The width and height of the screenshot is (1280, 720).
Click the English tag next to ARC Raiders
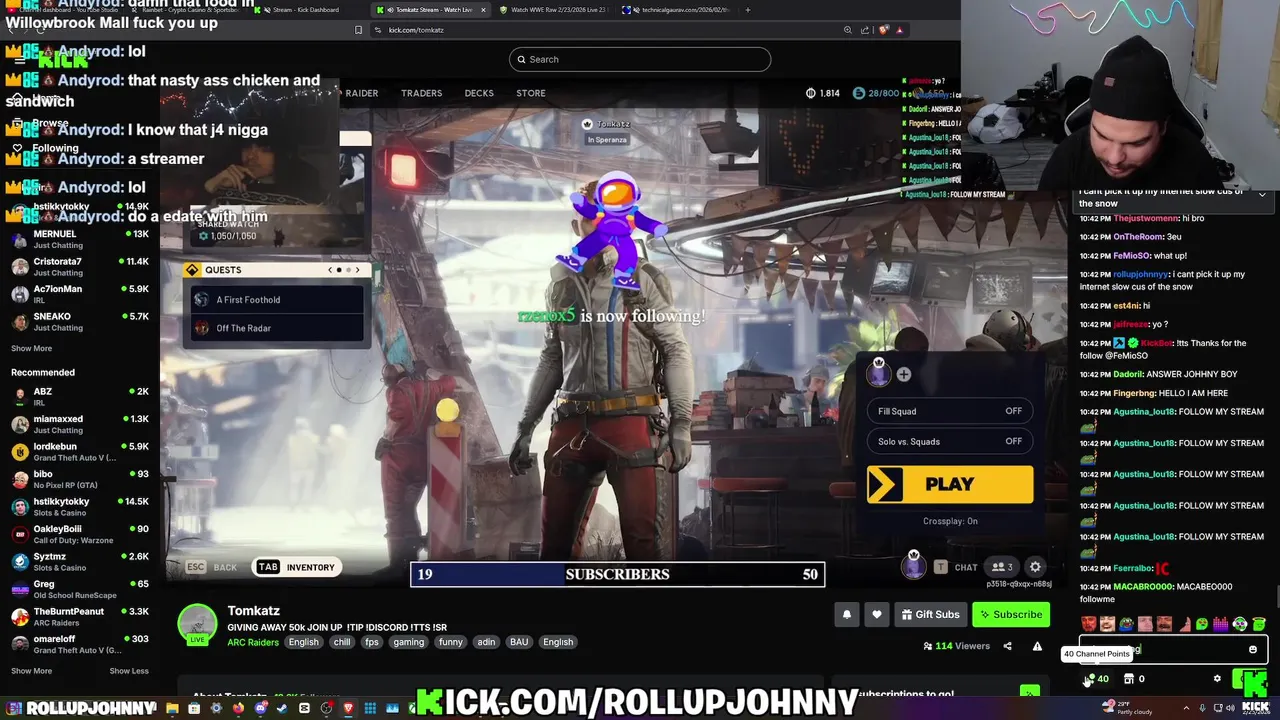click(303, 642)
